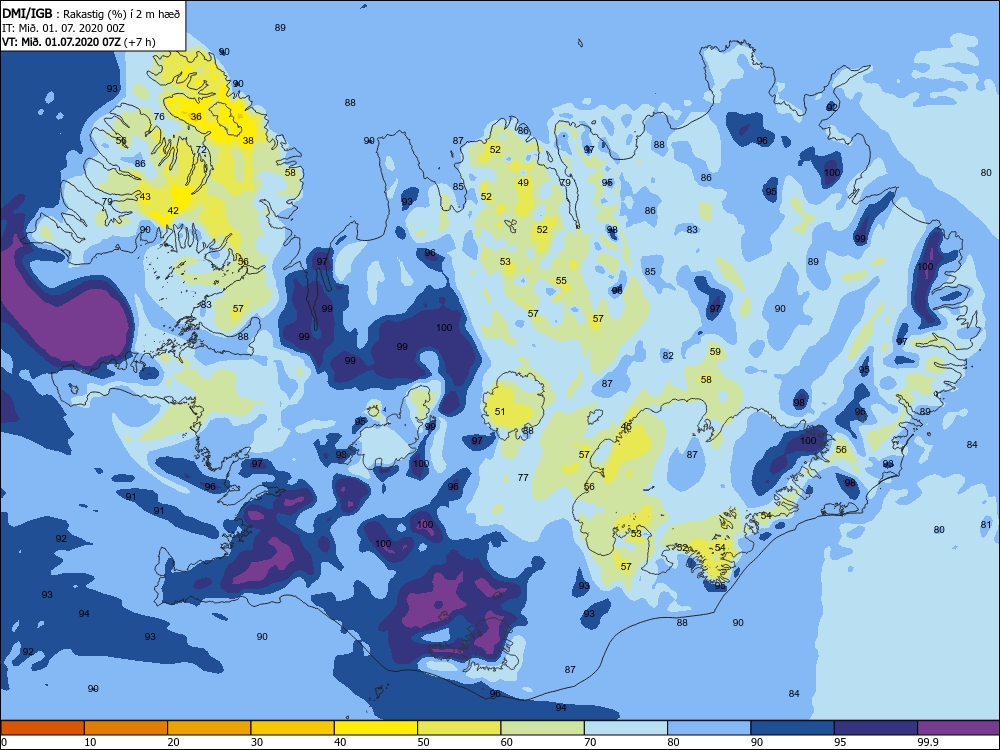Select the humidity value '76' on the map
The image size is (1000, 750).
point(159,117)
